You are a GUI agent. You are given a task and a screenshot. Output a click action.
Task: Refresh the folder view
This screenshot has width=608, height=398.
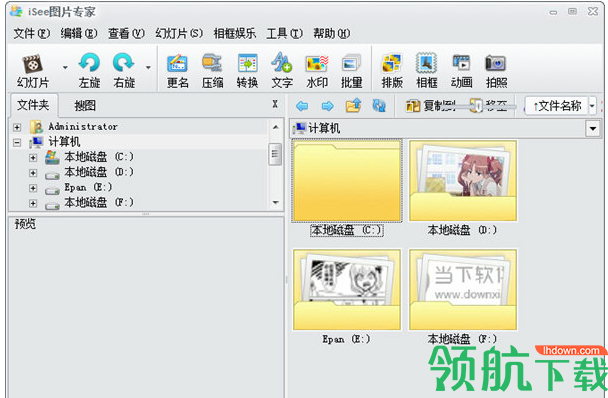point(379,106)
